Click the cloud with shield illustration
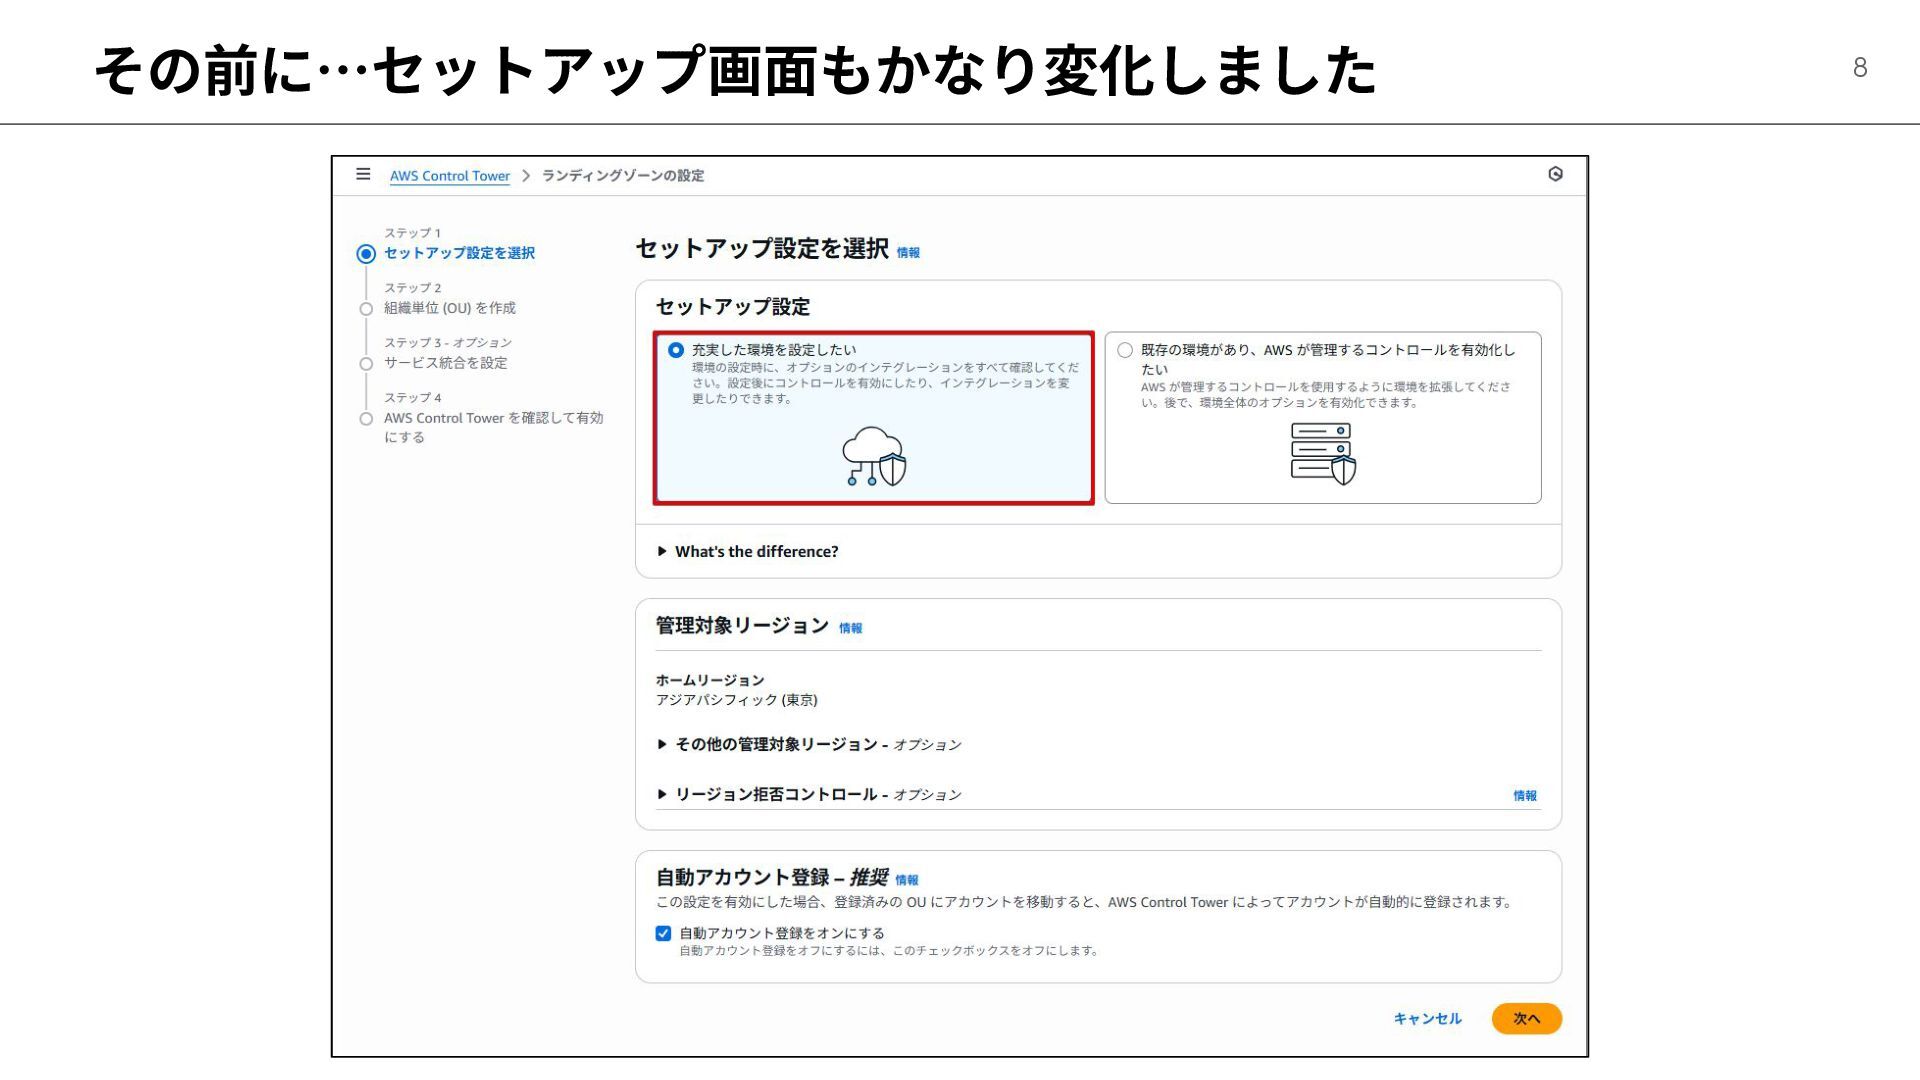1920x1080 pixels. 874,457
